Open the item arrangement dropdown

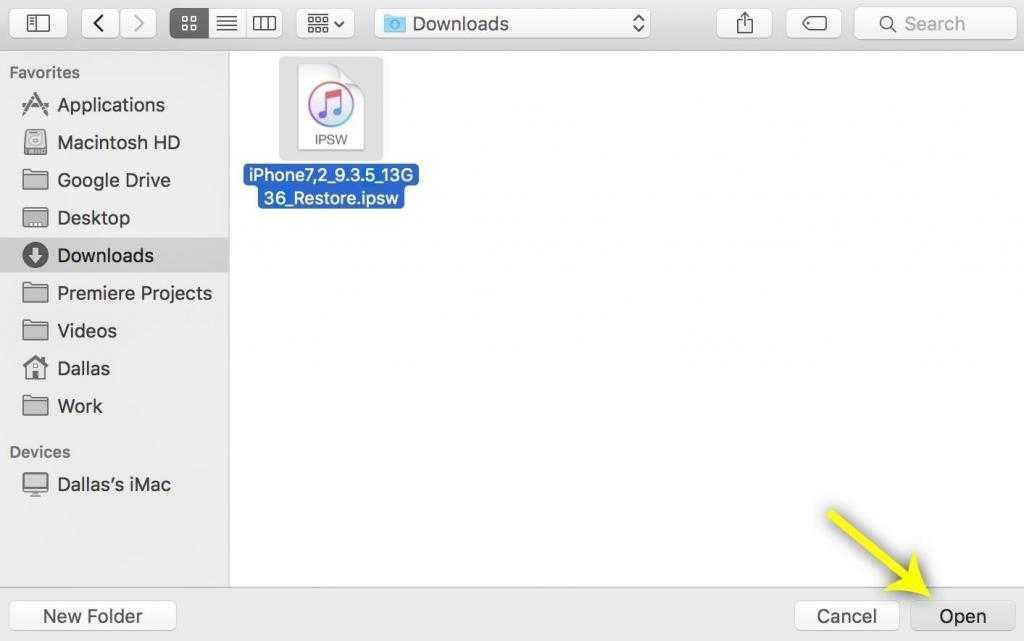pyautogui.click(x=324, y=24)
